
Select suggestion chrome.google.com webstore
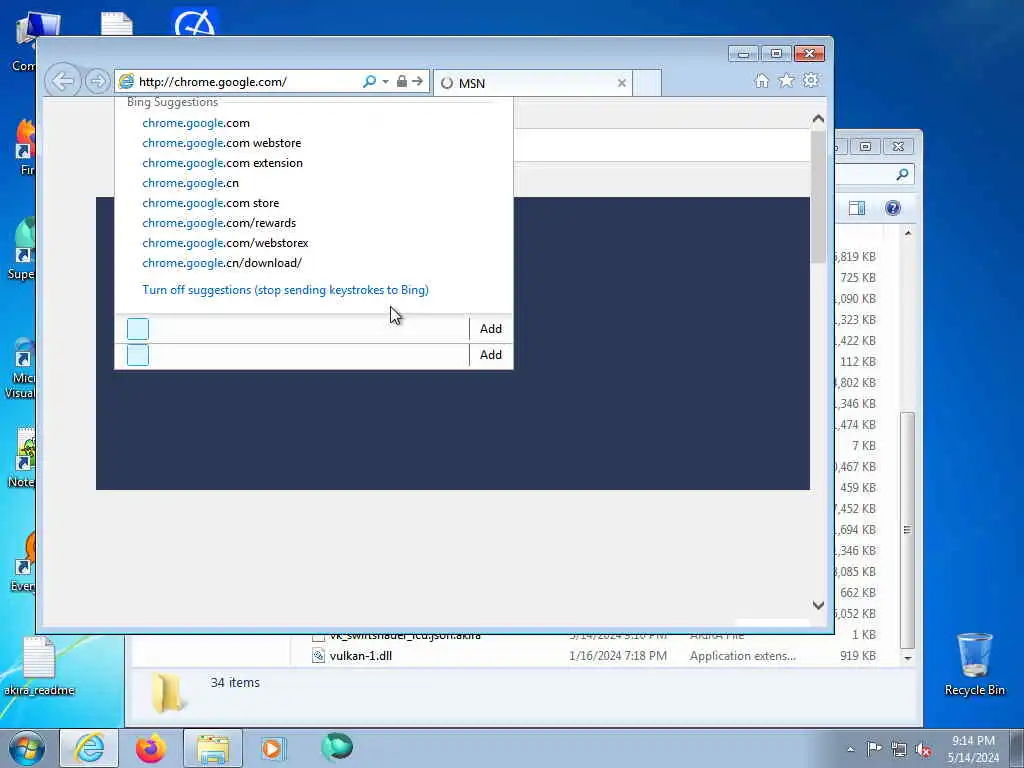tap(221, 143)
